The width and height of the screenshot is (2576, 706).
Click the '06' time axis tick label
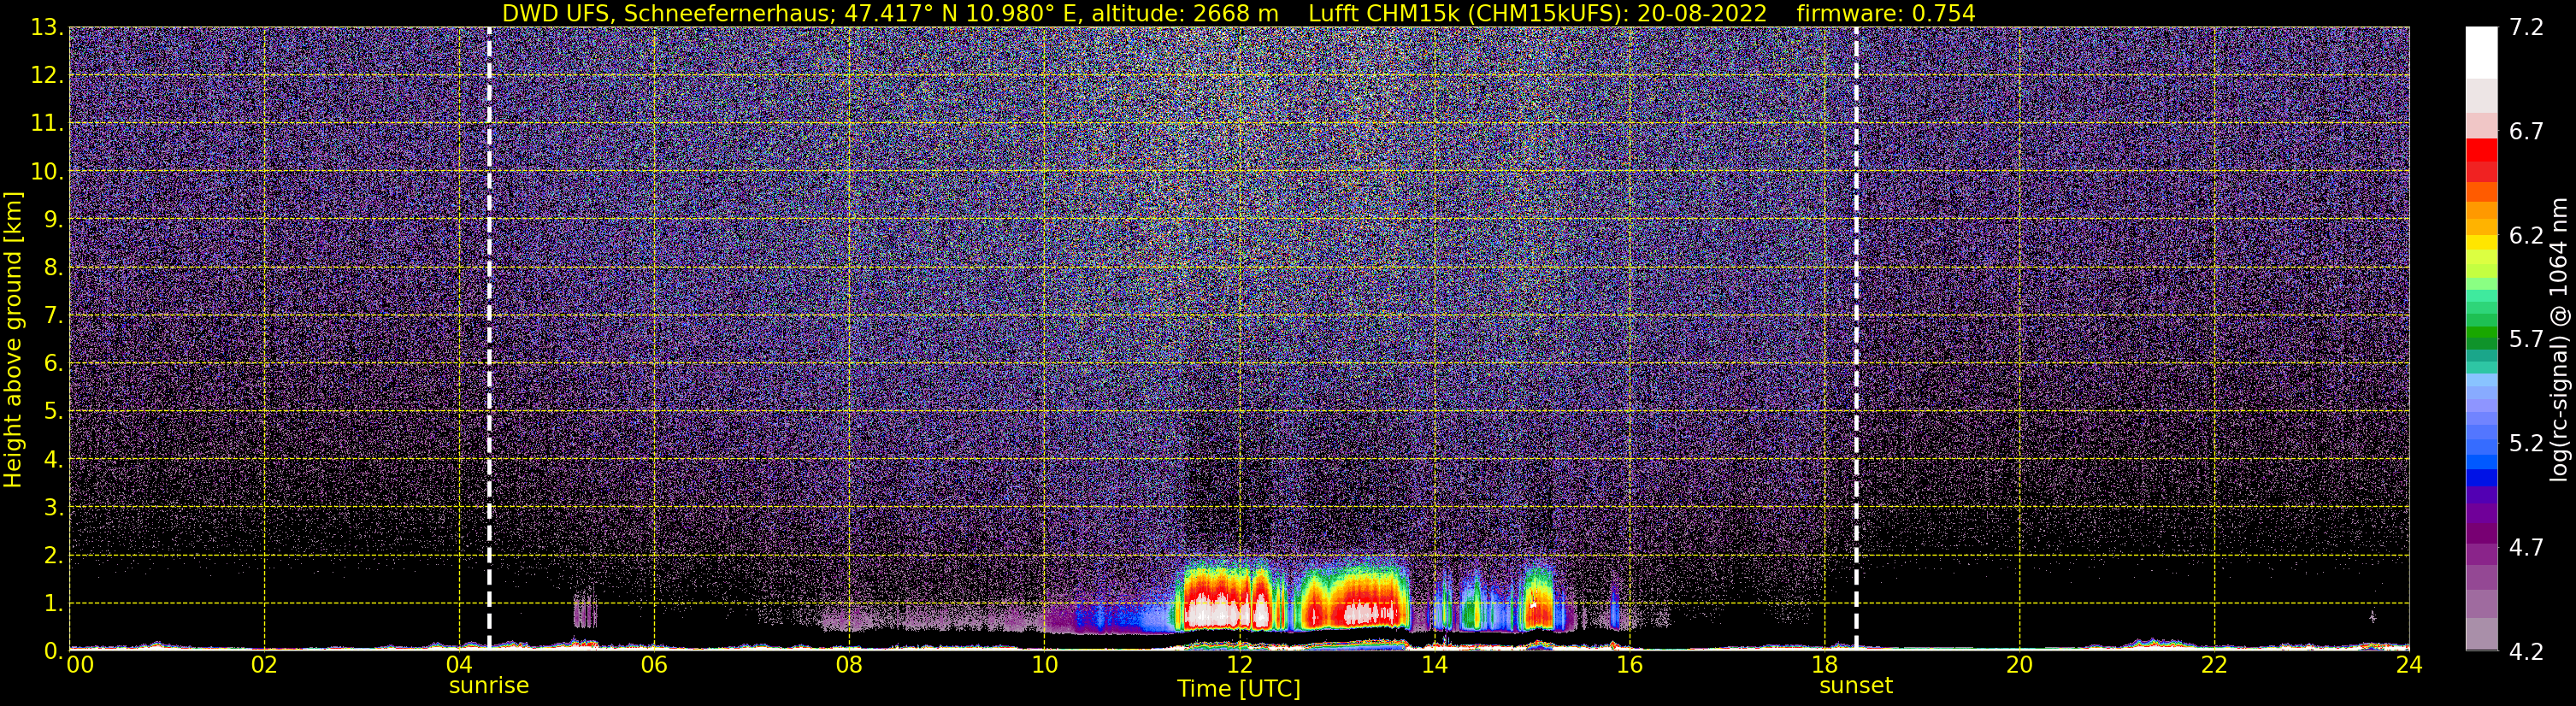654,666
